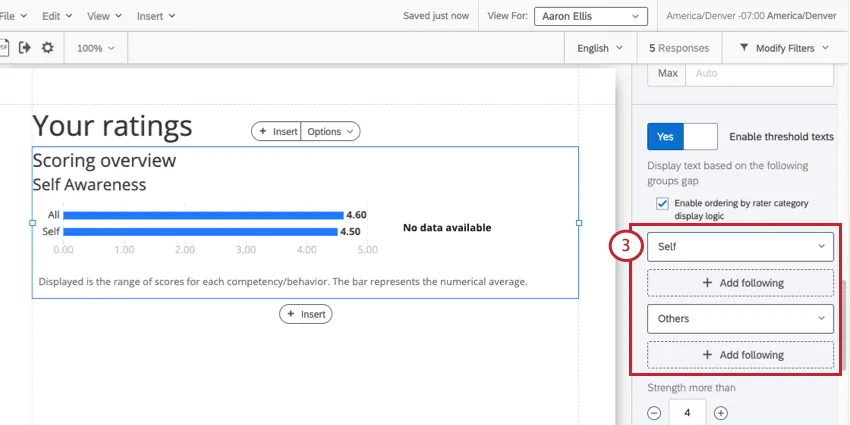Click the widget's left resize handle
Image resolution: width=850 pixels, height=425 pixels.
tap(32, 223)
